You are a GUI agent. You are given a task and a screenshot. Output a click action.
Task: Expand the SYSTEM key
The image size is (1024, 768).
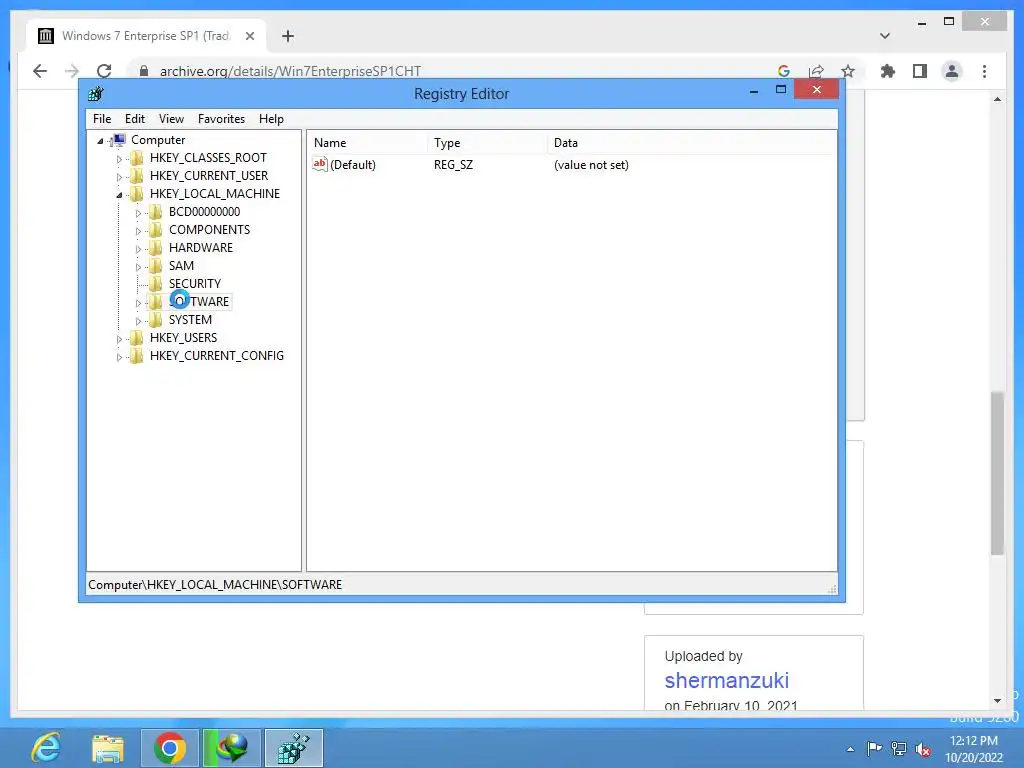point(138,321)
